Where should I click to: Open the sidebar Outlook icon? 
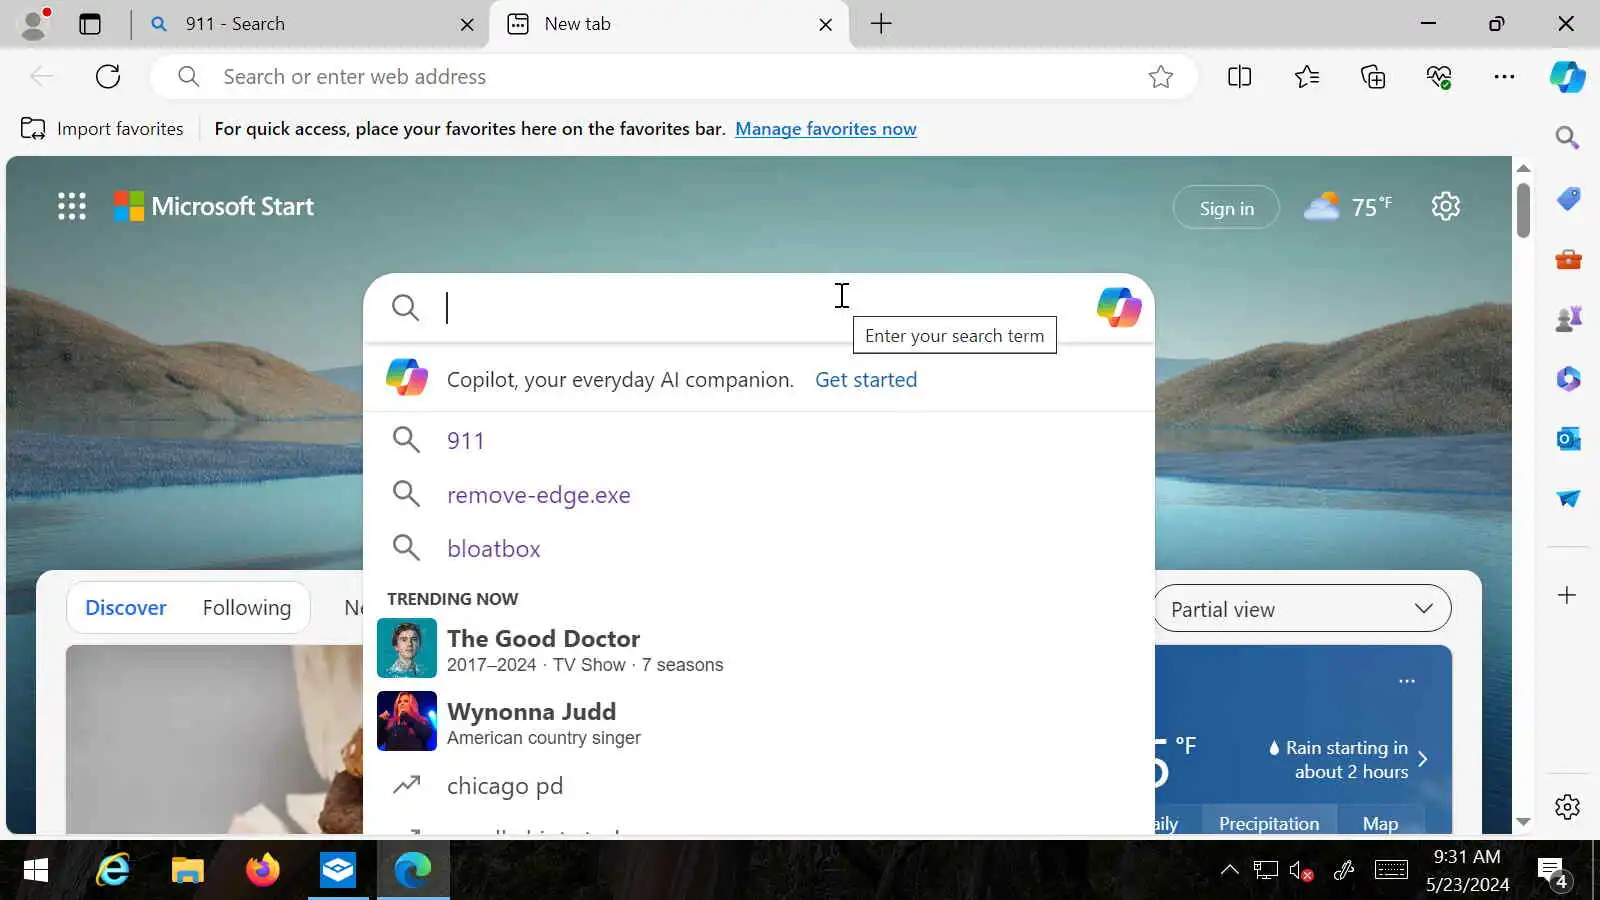pos(1568,439)
